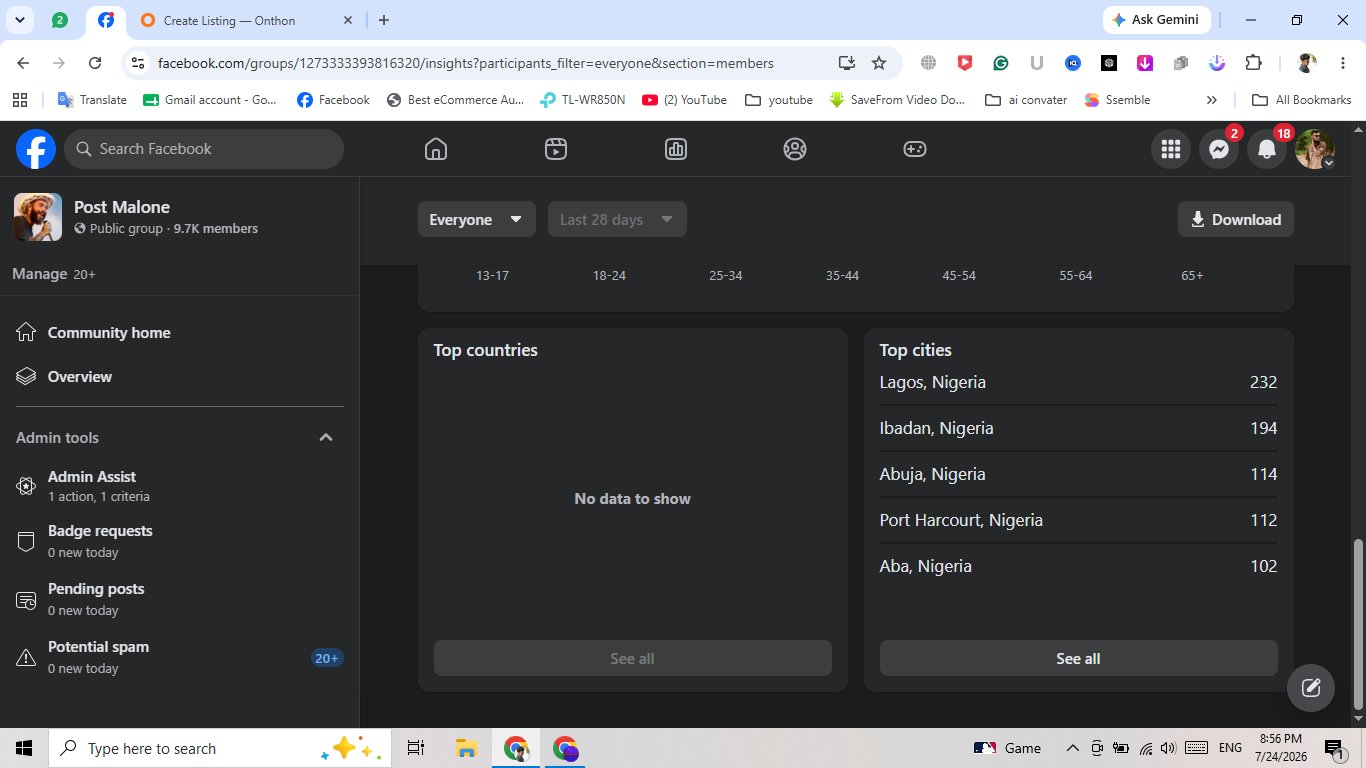
Task: Open Facebook Home from top navigation
Action: point(435,149)
